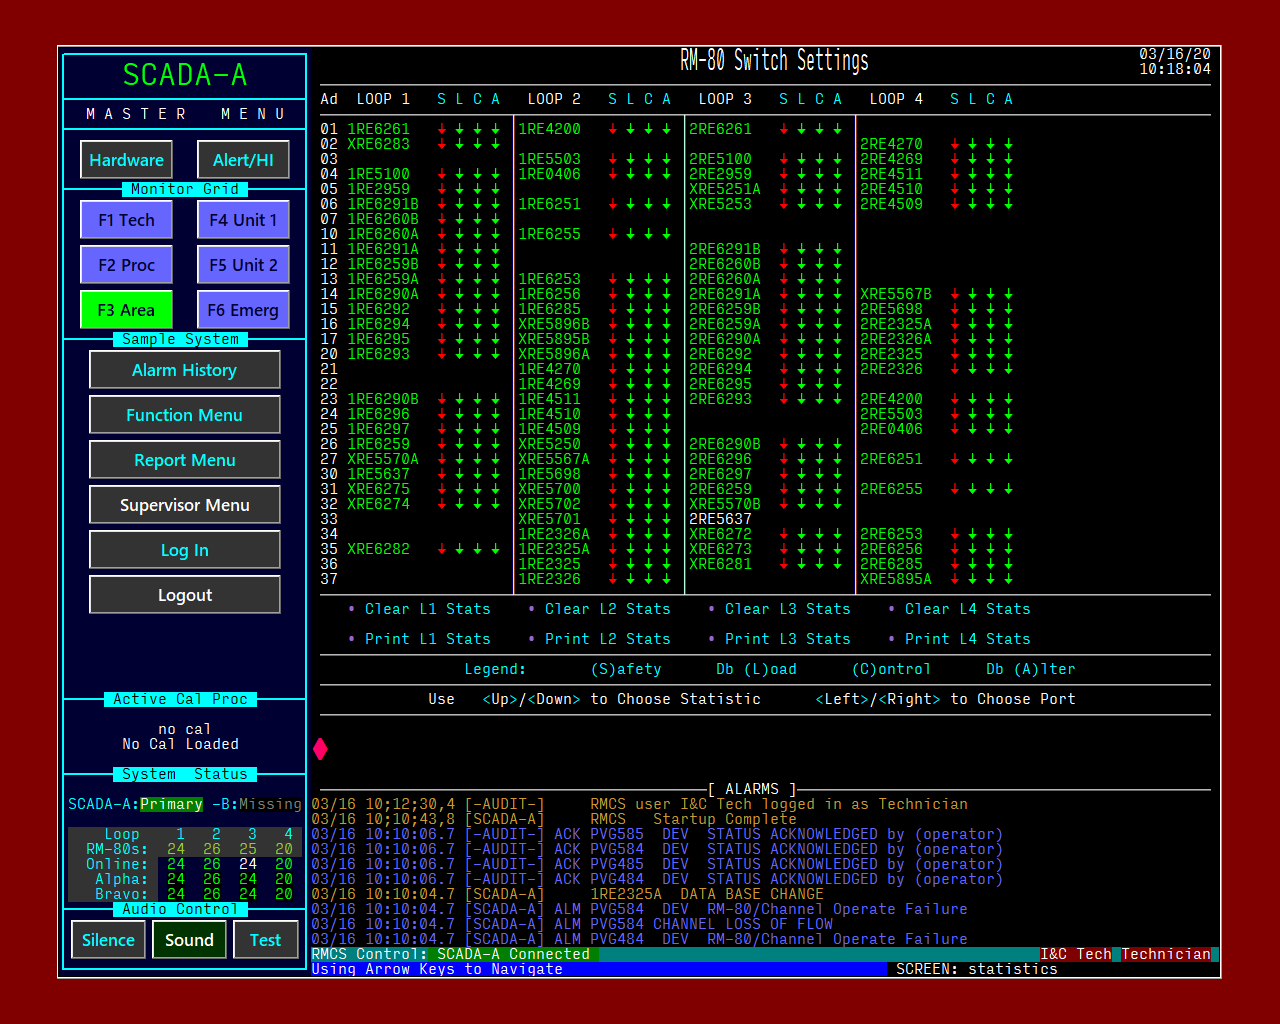1280x1024 pixels.
Task: Click LOOP 4 column header
Action: (x=896, y=99)
